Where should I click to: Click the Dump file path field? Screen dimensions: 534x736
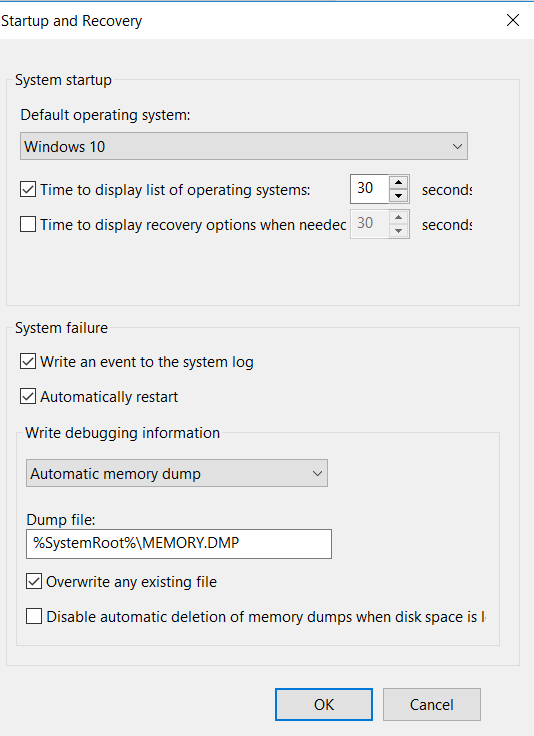(x=179, y=544)
